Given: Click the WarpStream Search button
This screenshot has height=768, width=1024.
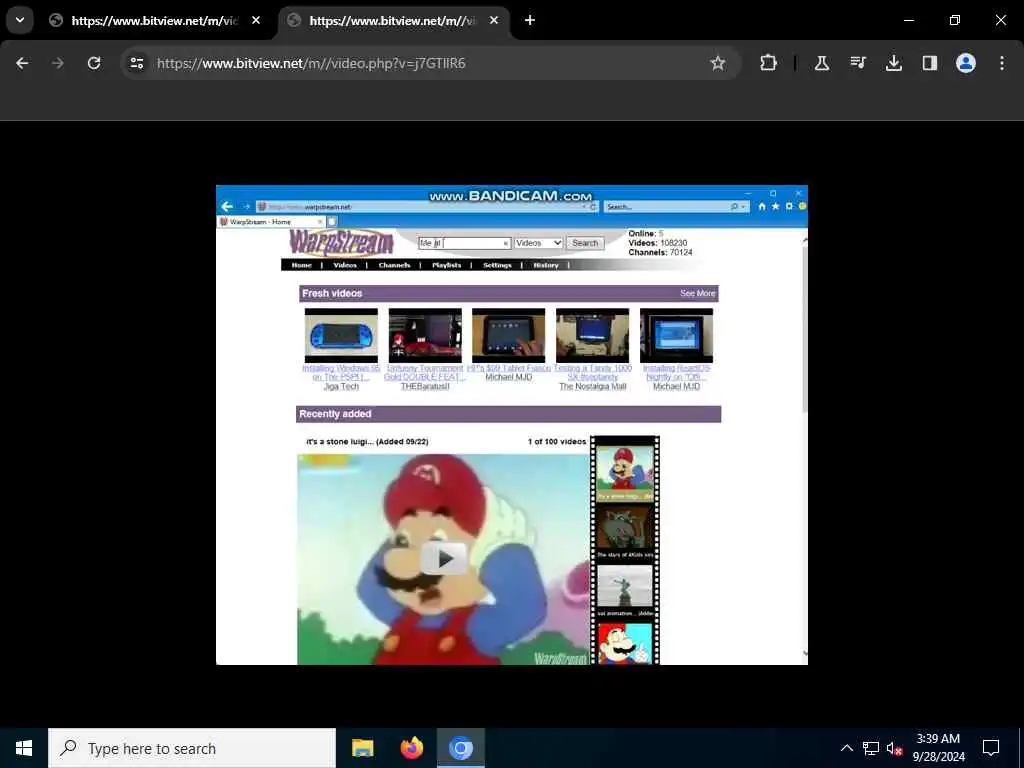Looking at the screenshot, I should point(585,243).
